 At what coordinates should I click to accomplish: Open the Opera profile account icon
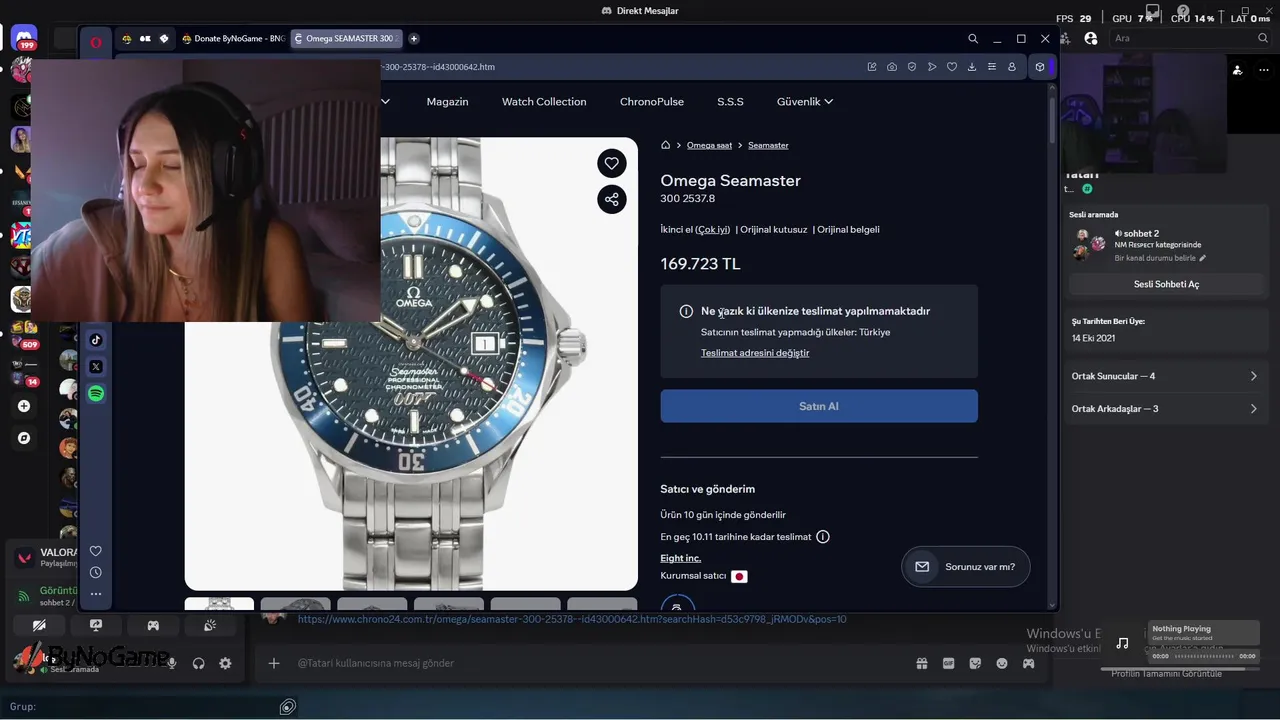pos(1012,67)
